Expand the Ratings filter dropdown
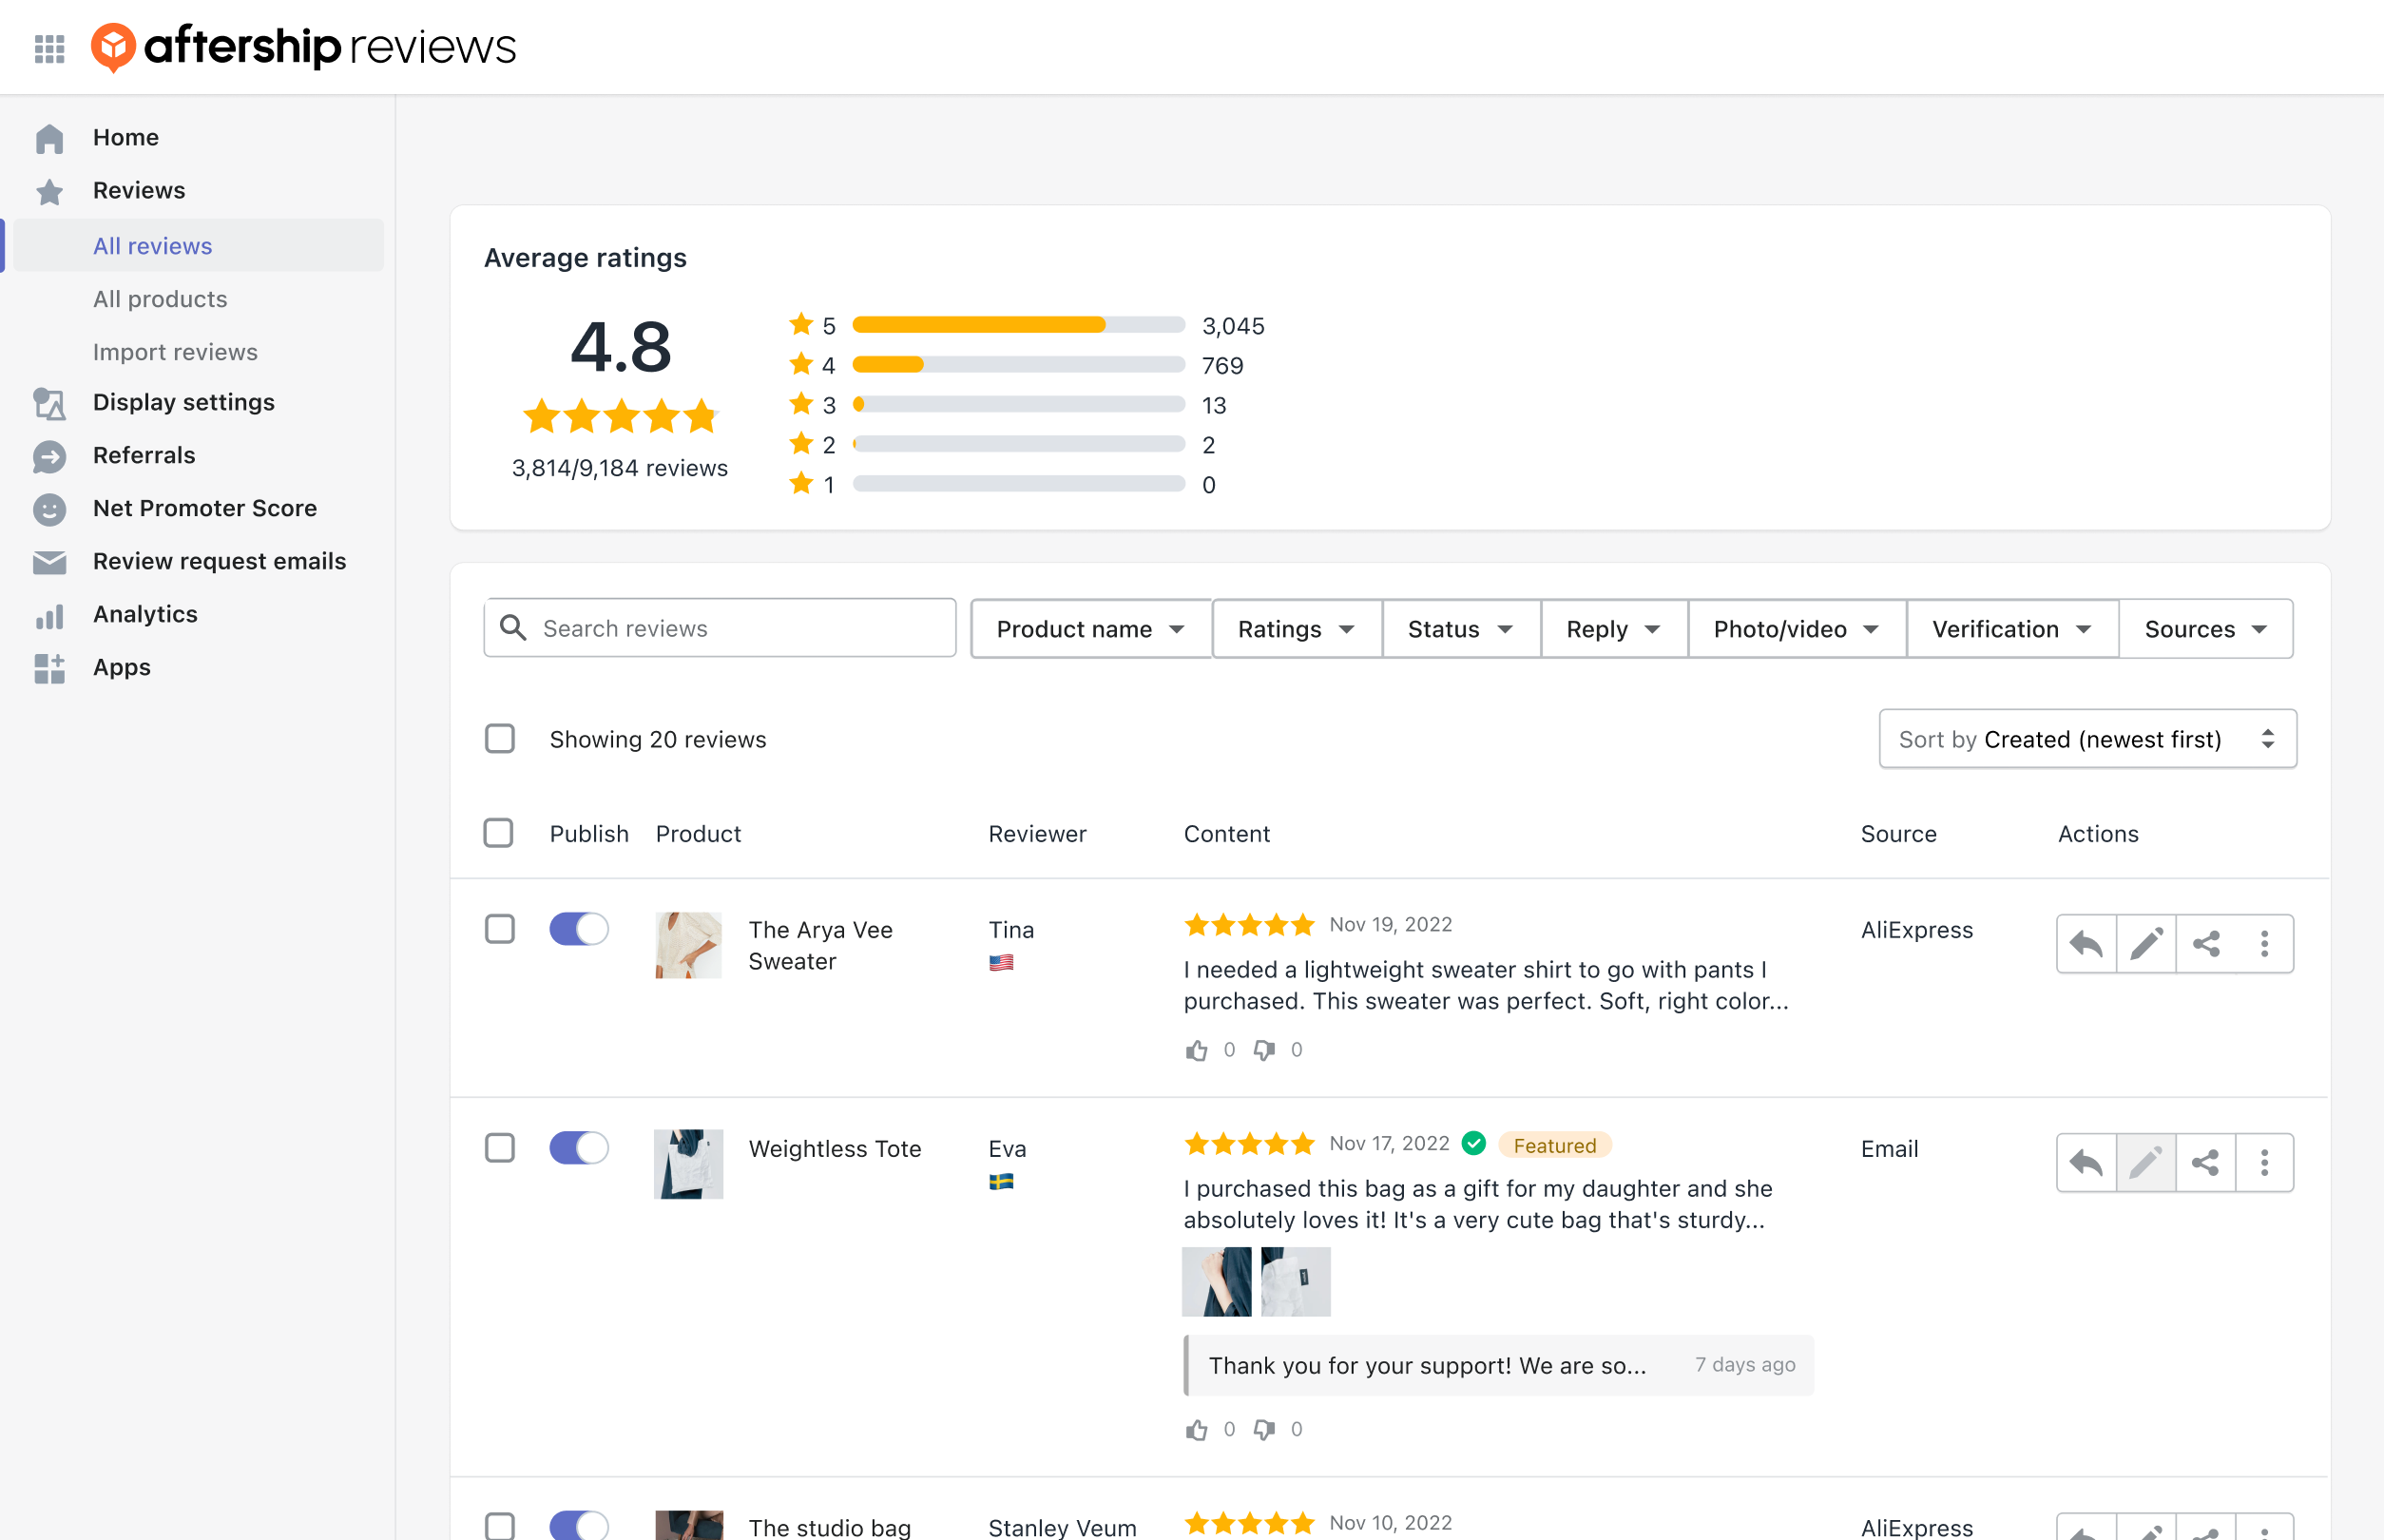This screenshot has width=2384, height=1540. pos(1295,629)
